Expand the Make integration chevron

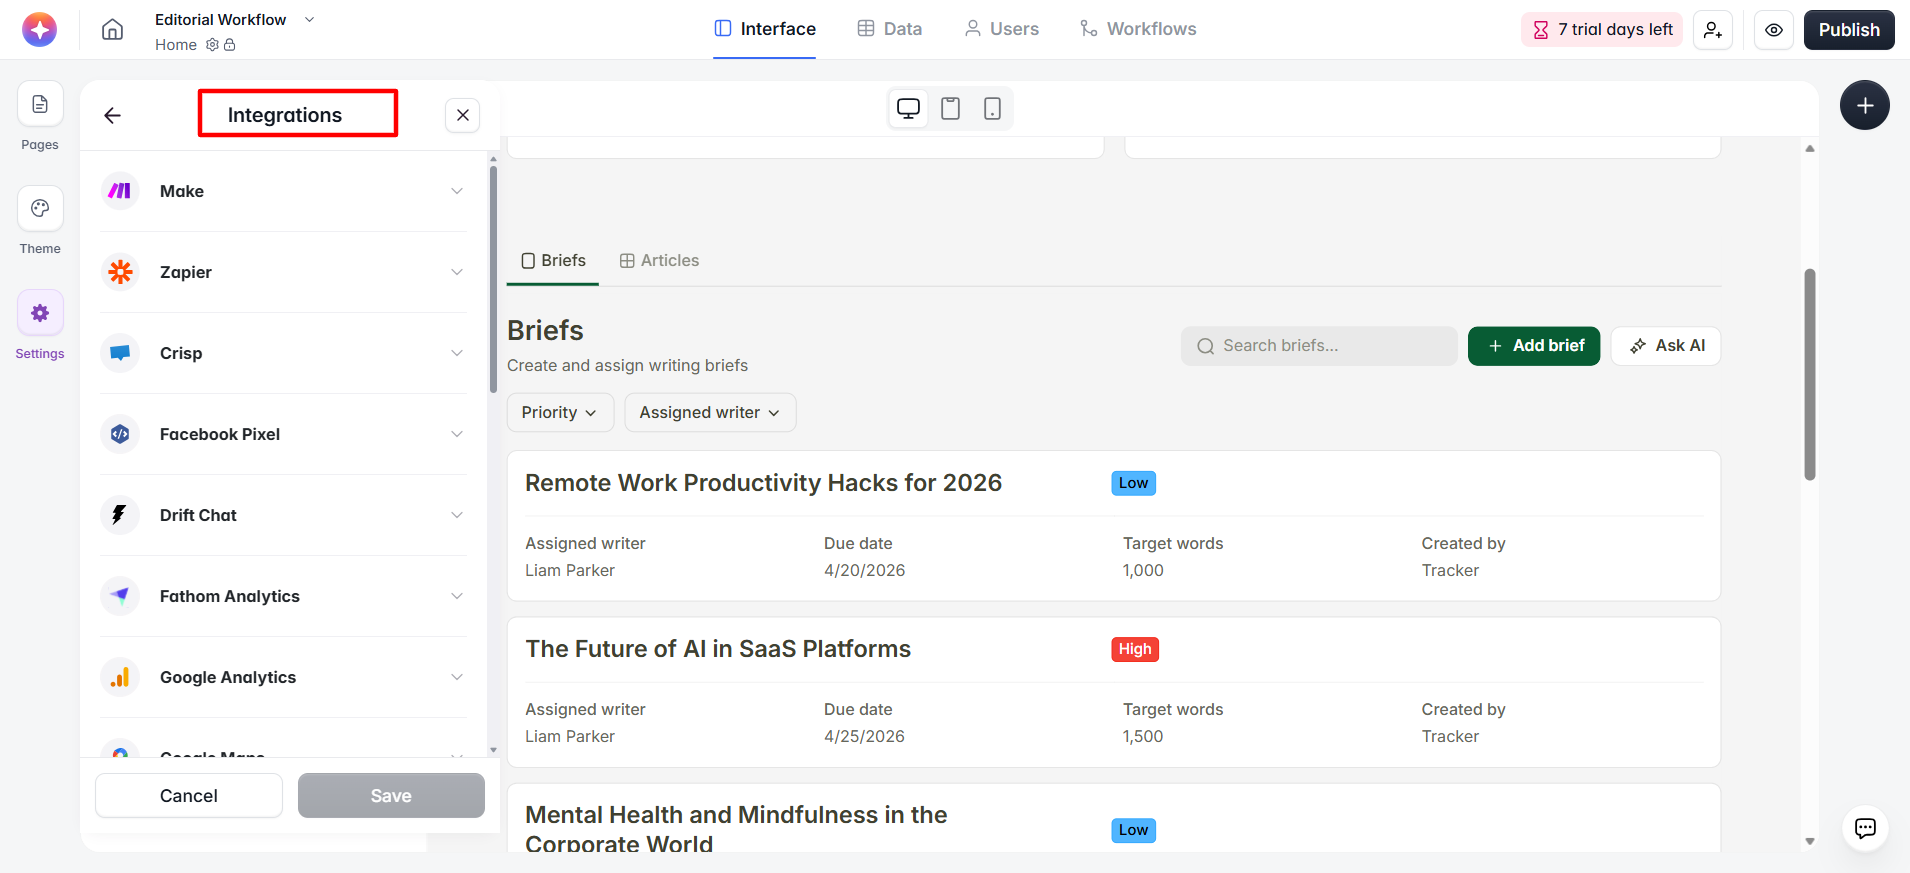457,191
